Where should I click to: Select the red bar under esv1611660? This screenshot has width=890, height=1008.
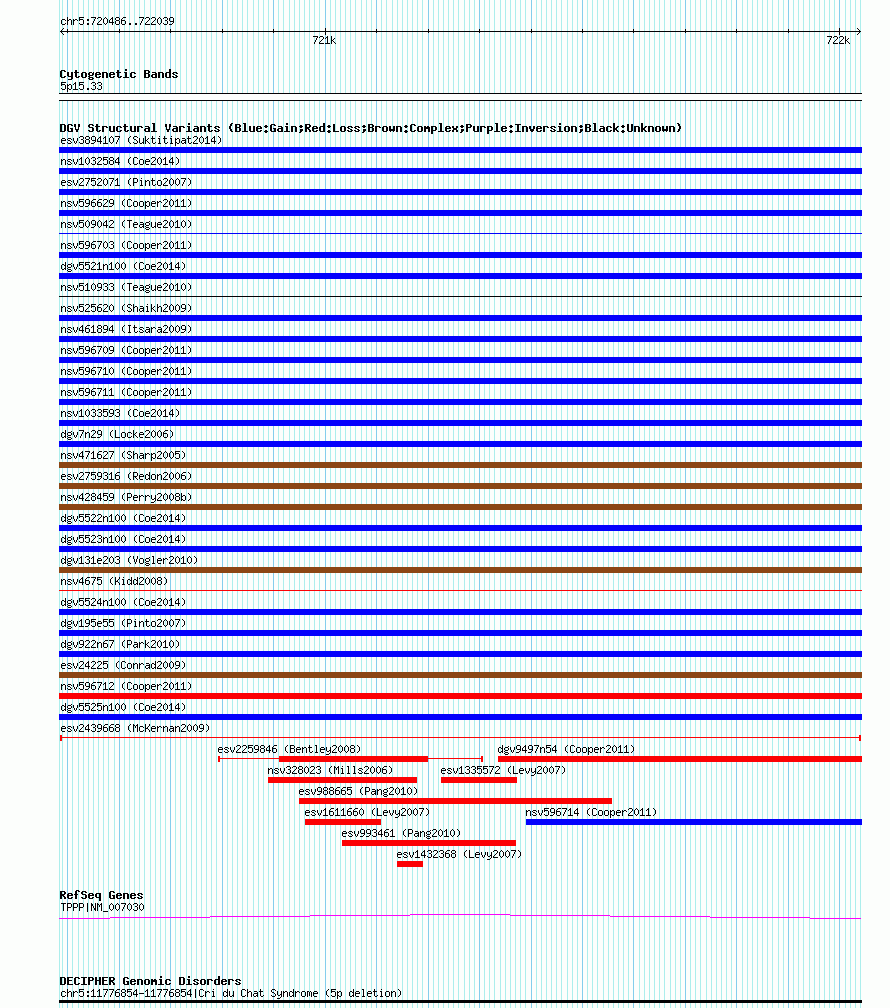tap(343, 822)
